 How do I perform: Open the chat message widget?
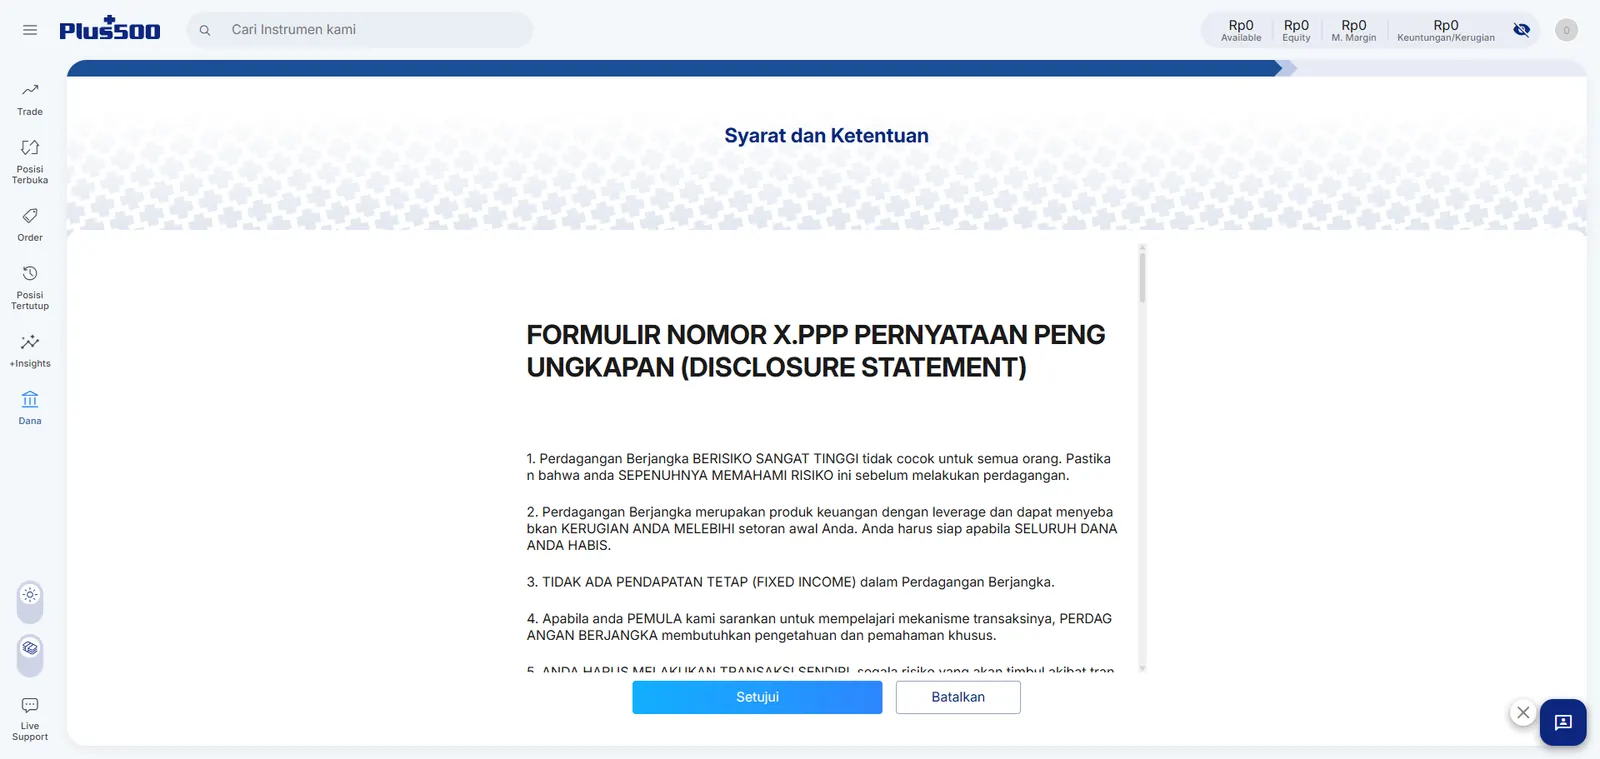coord(1563,722)
